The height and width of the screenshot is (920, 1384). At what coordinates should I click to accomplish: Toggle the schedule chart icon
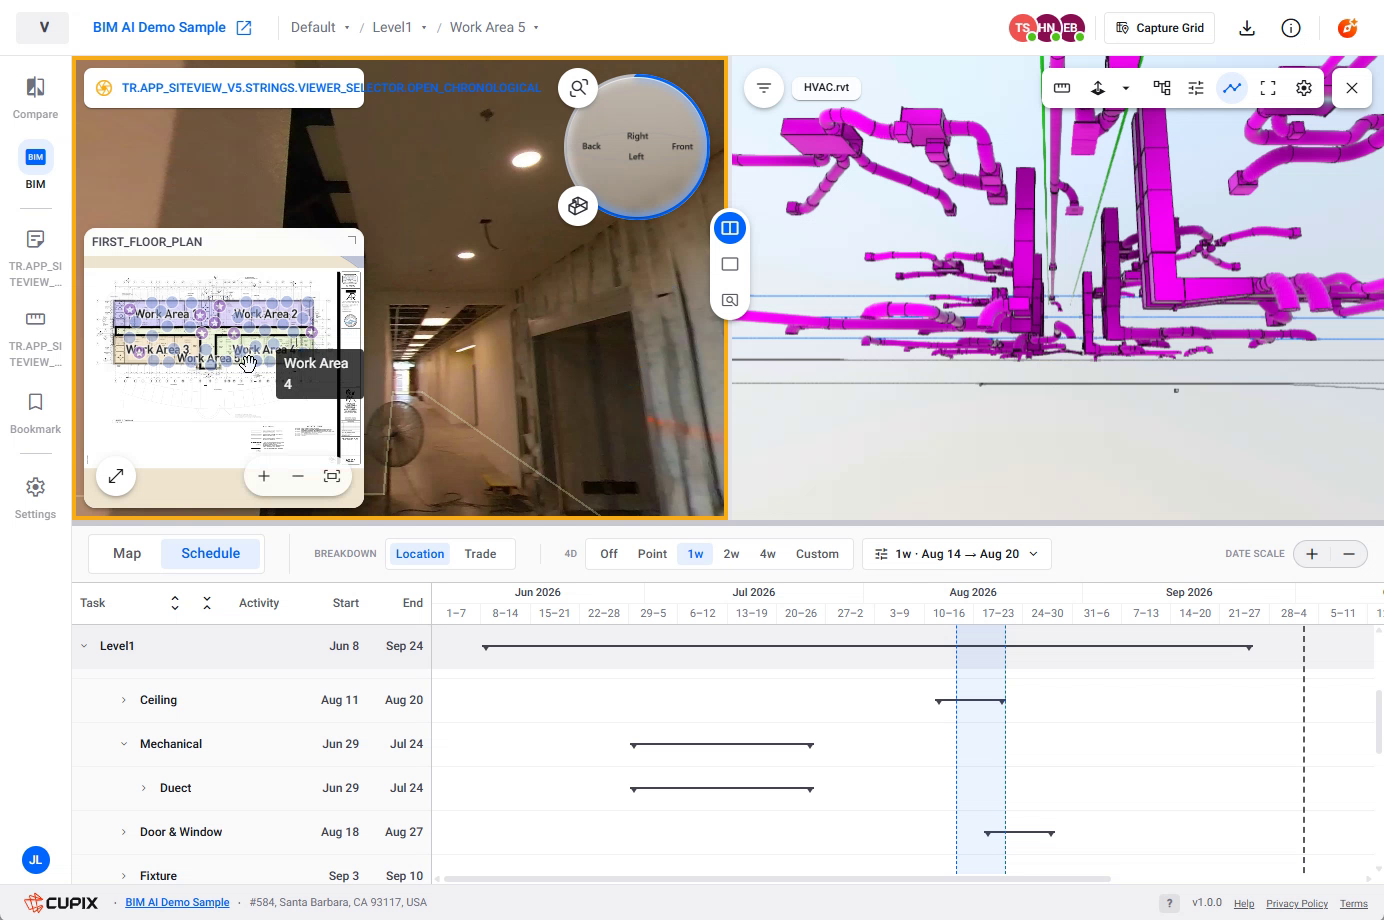point(1232,88)
